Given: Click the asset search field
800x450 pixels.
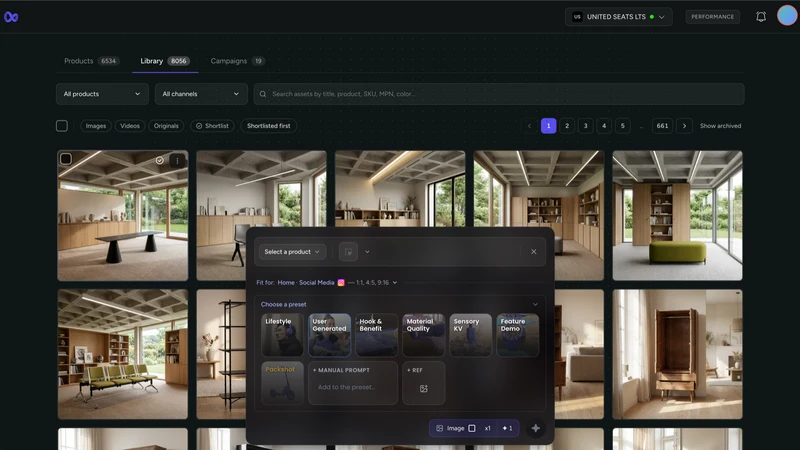Looking at the screenshot, I should click(499, 94).
